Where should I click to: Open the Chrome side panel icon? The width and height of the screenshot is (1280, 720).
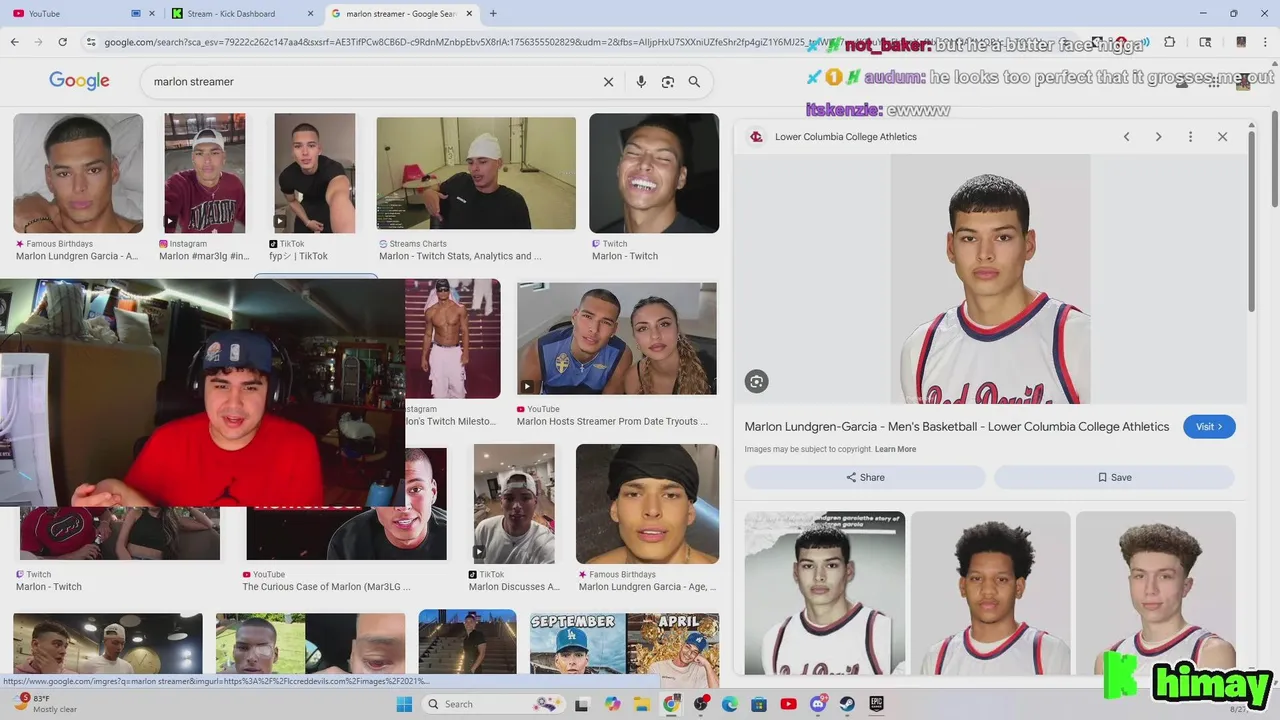tap(1205, 42)
